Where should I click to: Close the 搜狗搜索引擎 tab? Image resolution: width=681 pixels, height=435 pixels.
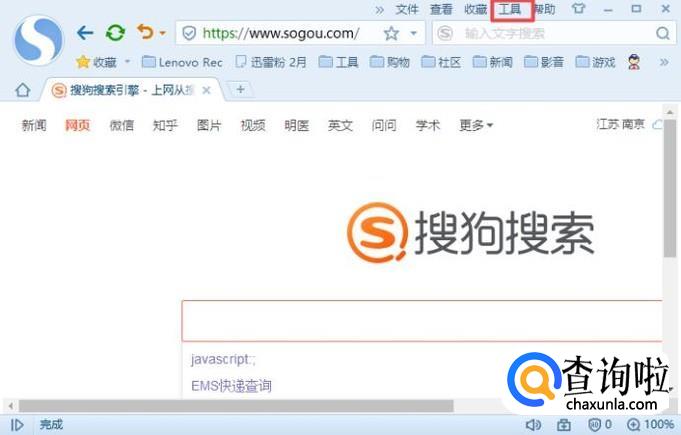point(207,90)
